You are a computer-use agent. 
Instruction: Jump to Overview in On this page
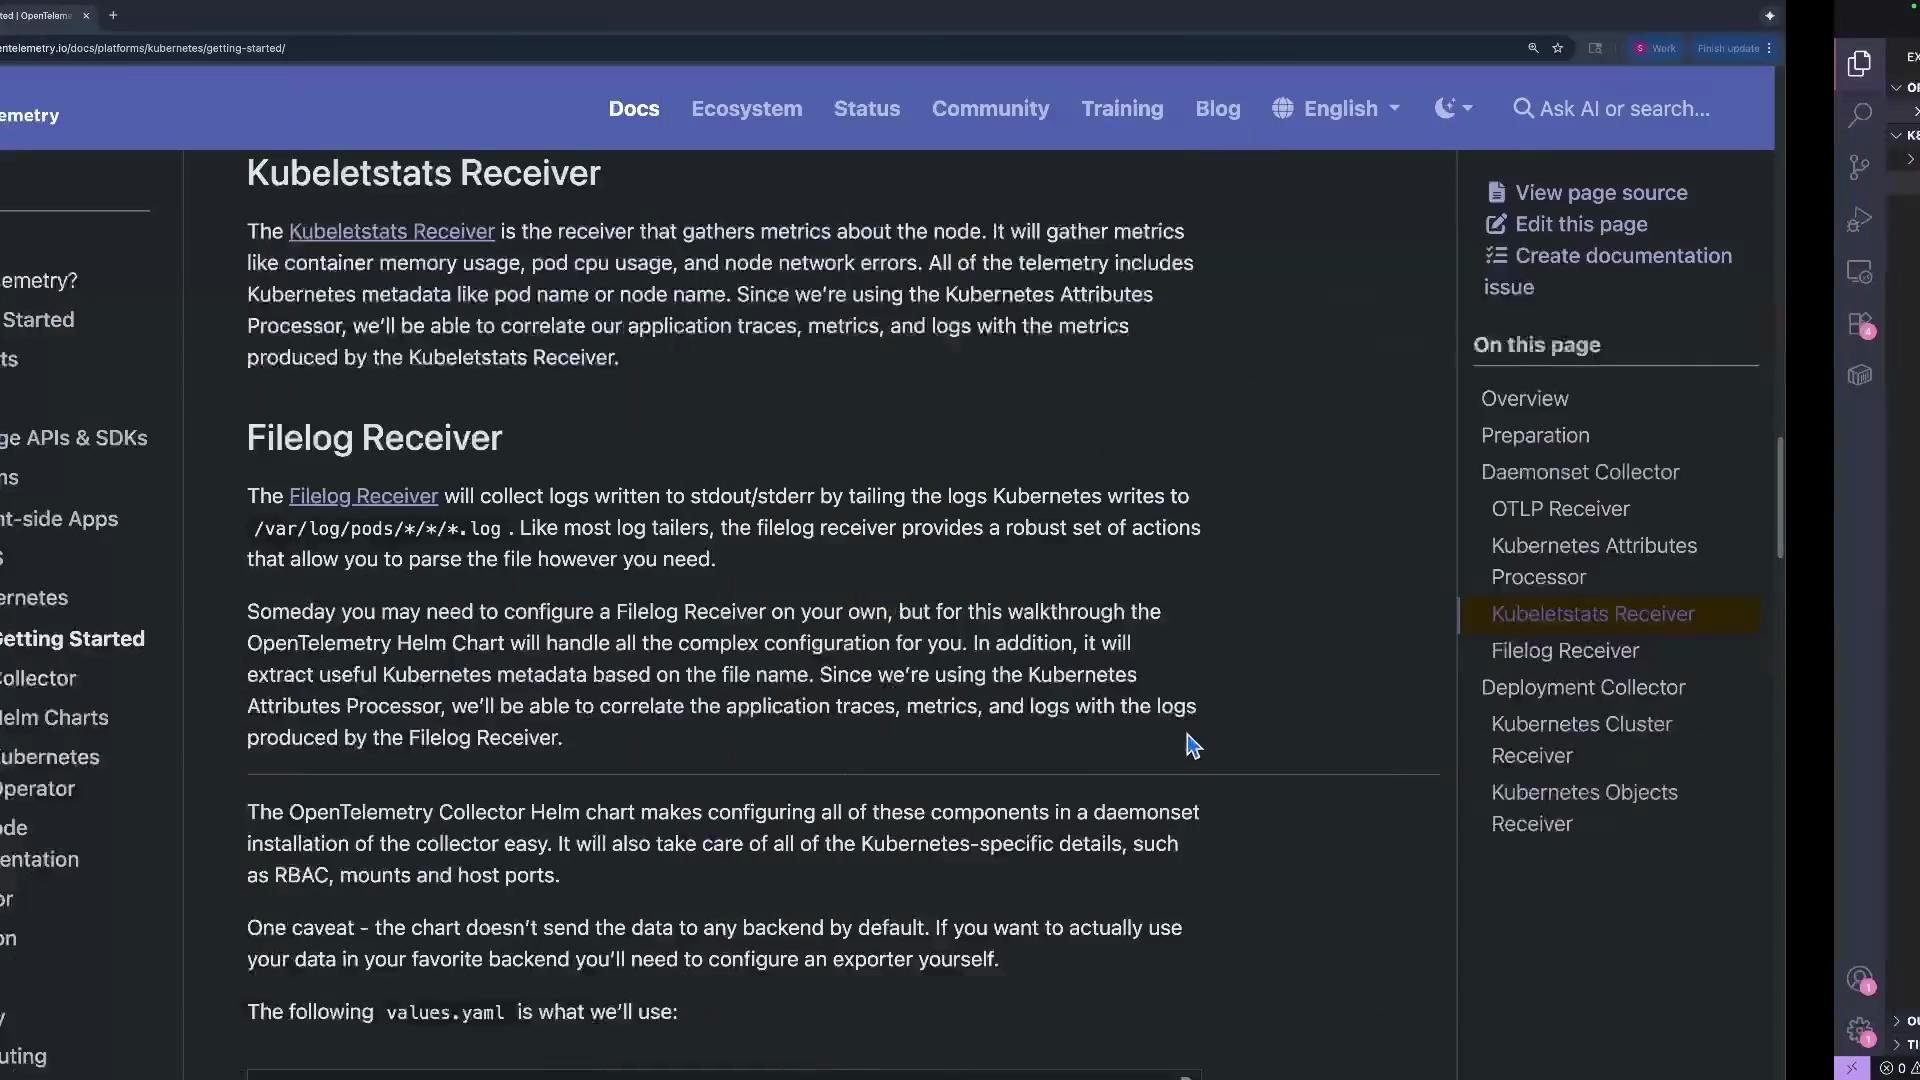(x=1524, y=398)
